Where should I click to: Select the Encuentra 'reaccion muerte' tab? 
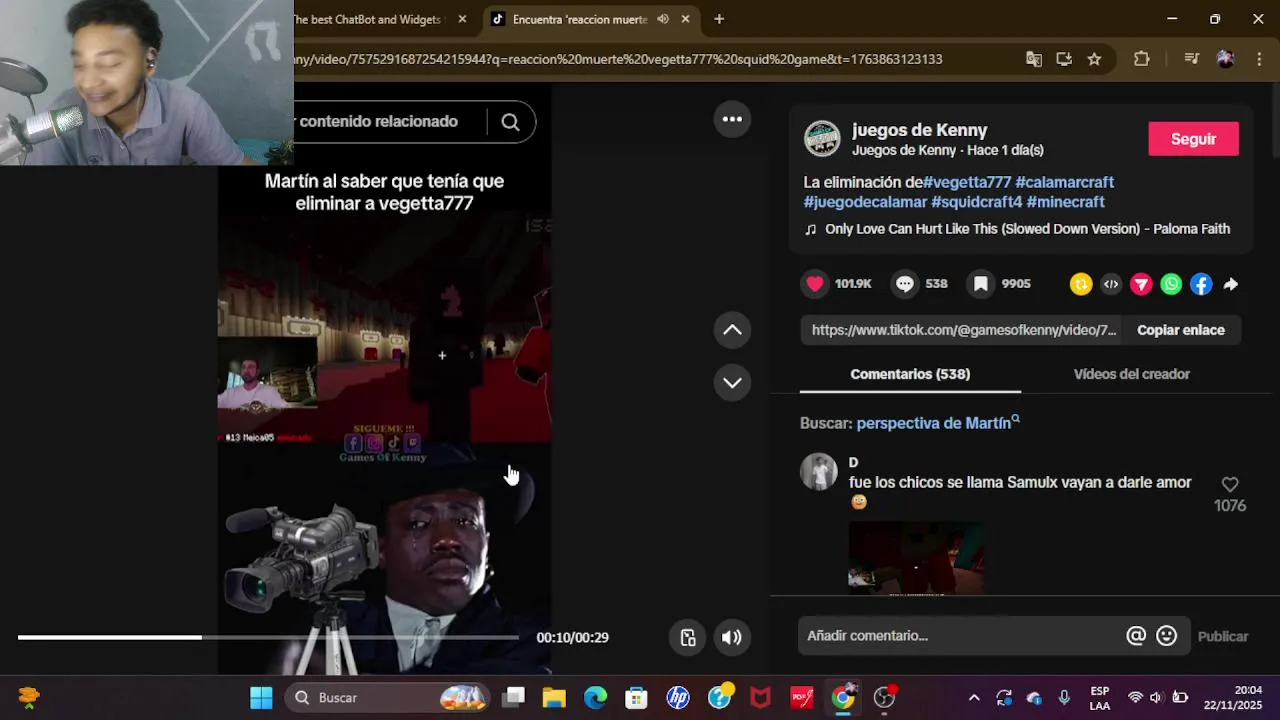[580, 19]
